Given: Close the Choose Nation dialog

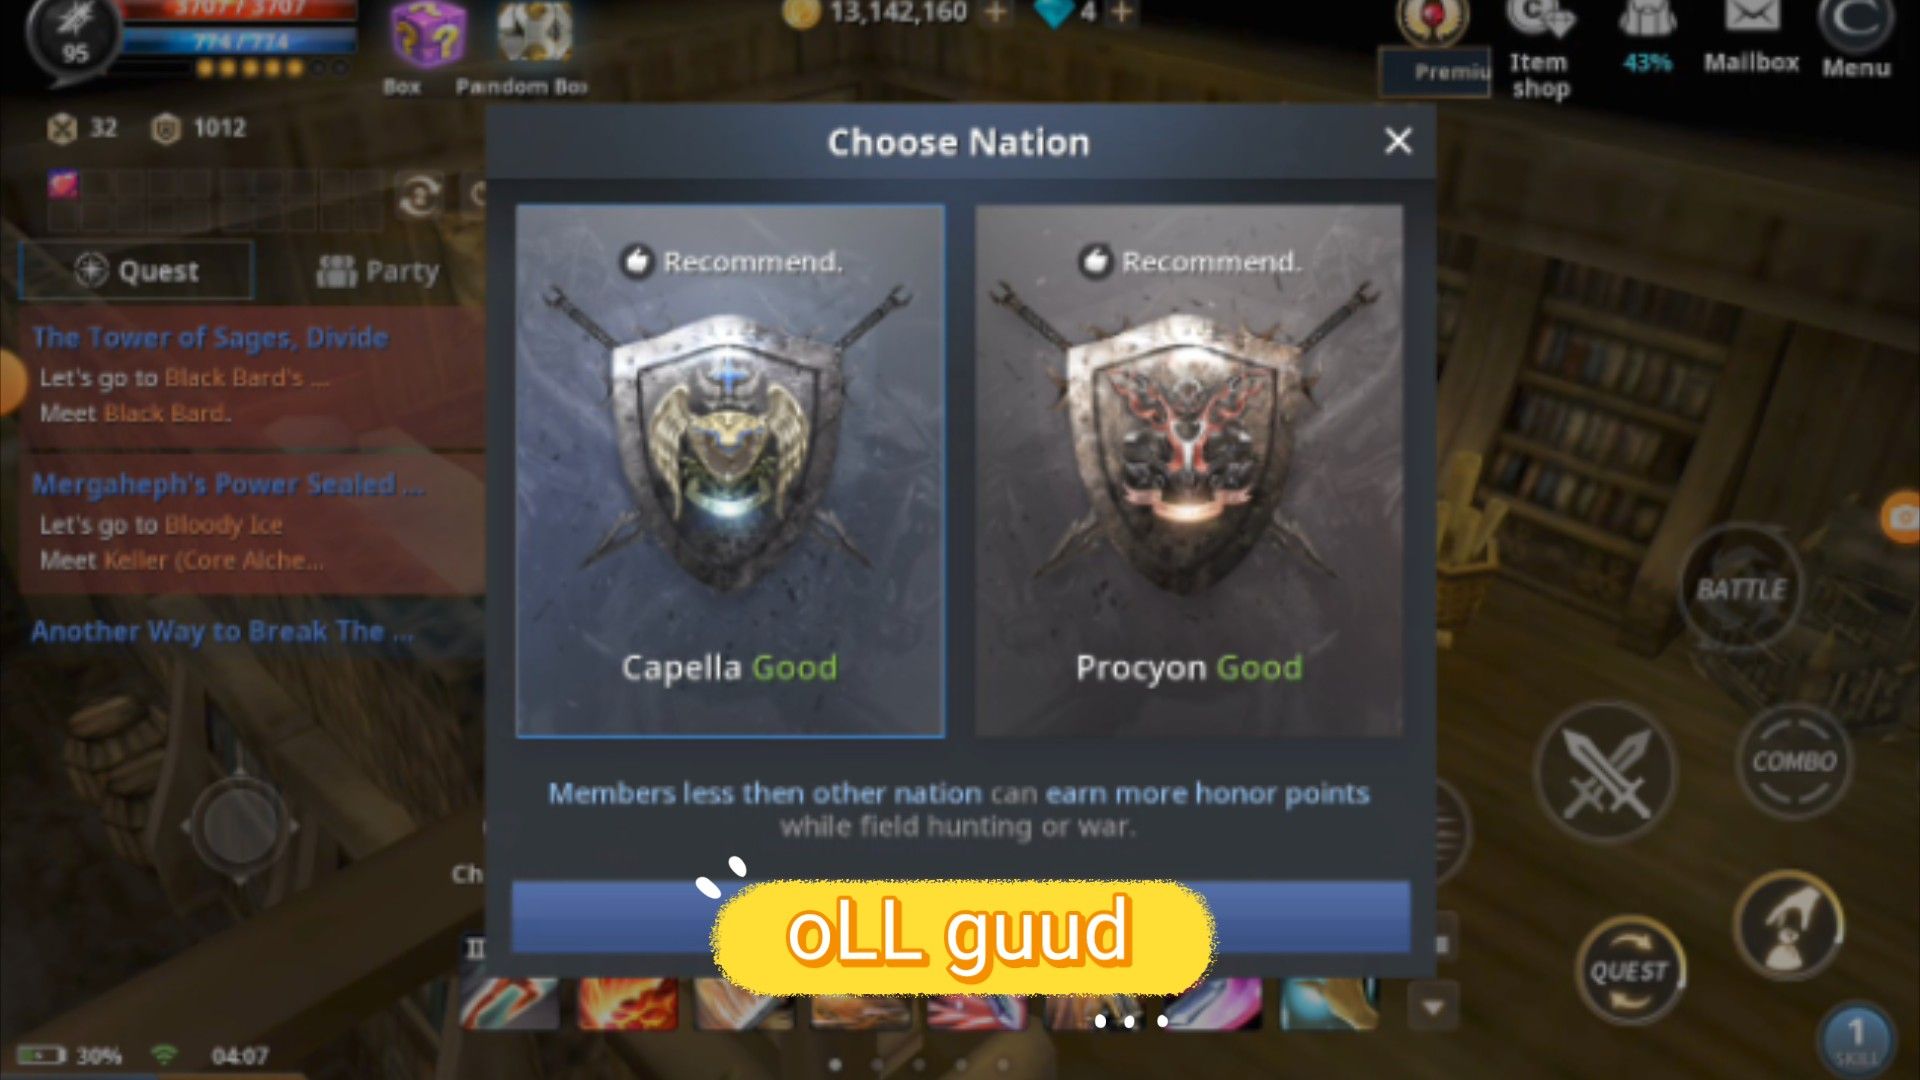Looking at the screenshot, I should pos(1398,141).
